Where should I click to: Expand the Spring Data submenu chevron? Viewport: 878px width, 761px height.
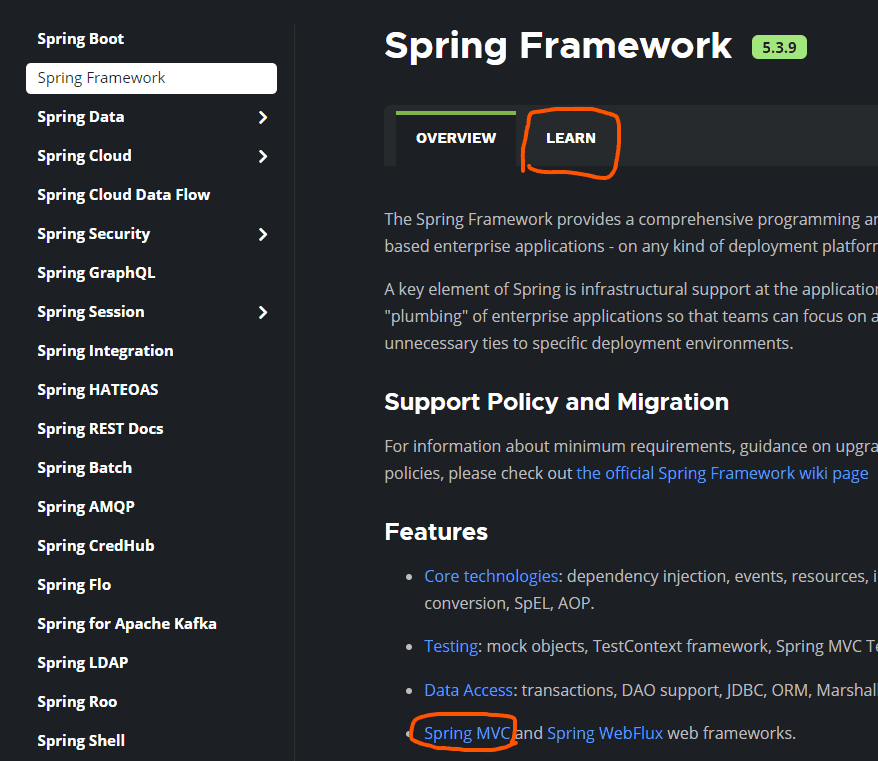(x=263, y=117)
